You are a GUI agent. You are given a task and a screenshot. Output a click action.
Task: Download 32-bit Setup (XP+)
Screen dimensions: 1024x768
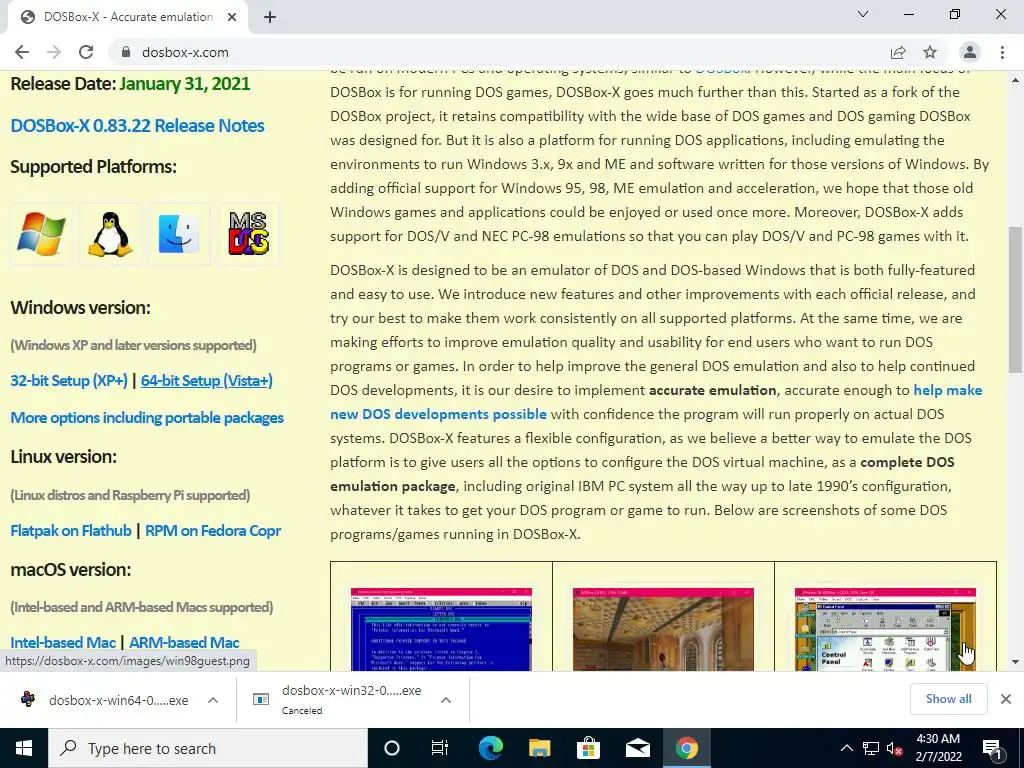pos(69,381)
